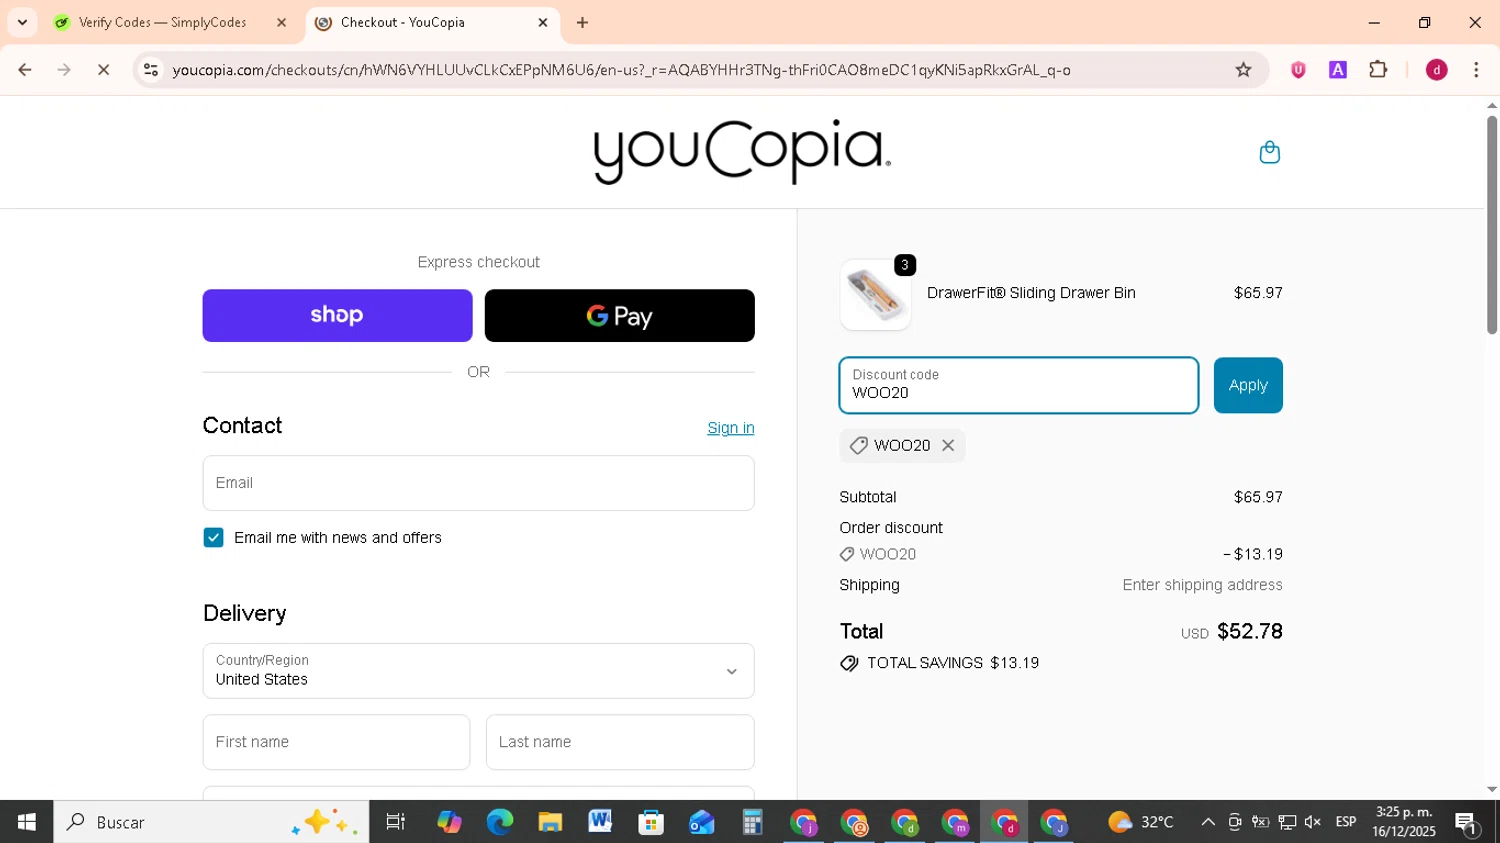Open Microsoft Word from the taskbar
The height and width of the screenshot is (843, 1500).
click(600, 822)
